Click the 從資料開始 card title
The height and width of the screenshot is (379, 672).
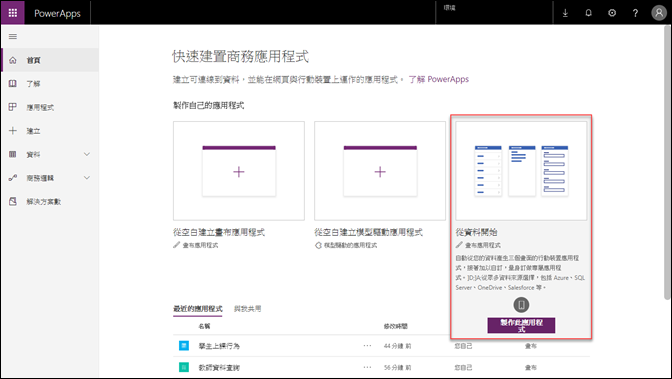(x=476, y=232)
